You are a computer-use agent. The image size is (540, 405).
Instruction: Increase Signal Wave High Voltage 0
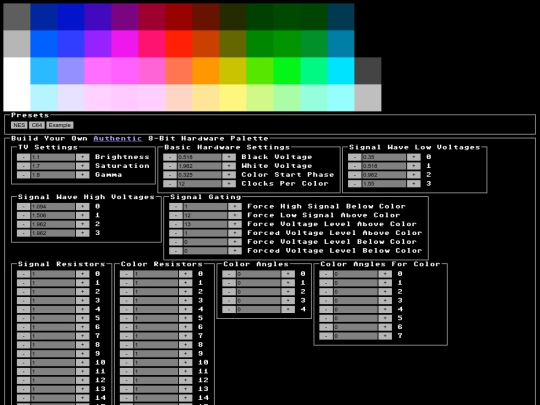coord(83,207)
